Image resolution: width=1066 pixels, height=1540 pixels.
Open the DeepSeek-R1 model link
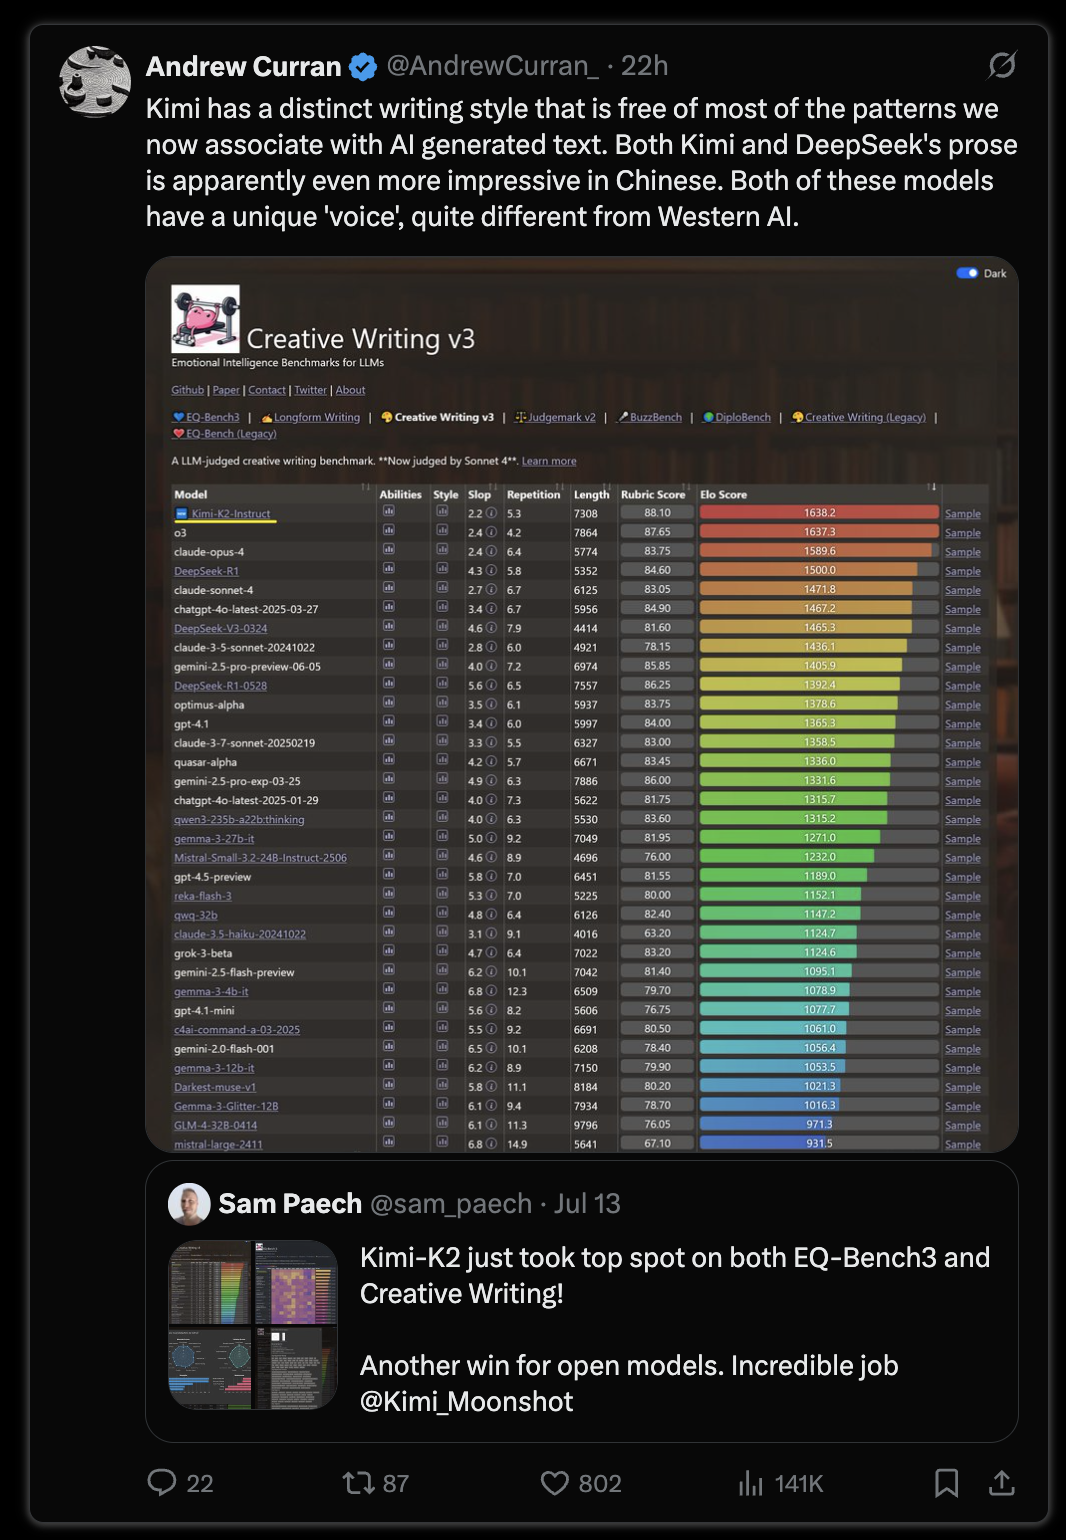[x=206, y=571]
